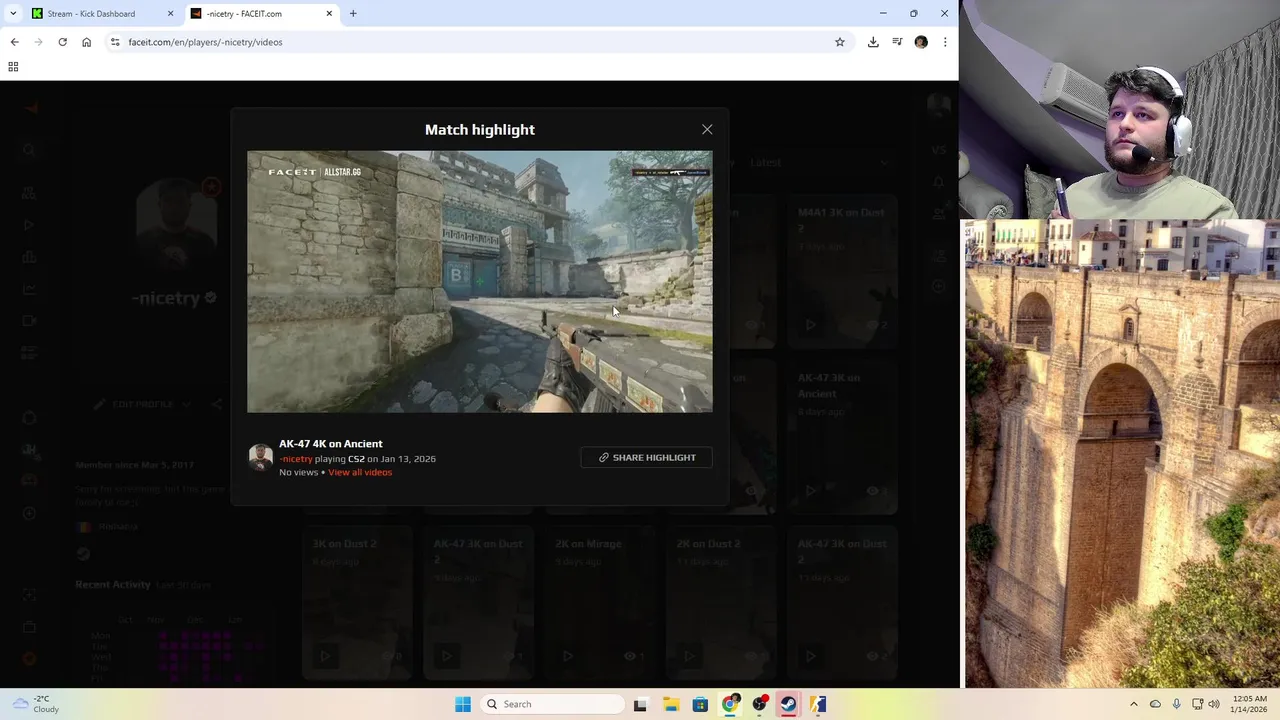Switch to Chrome in the taskbar
Screen dimensions: 1280x720
730,704
